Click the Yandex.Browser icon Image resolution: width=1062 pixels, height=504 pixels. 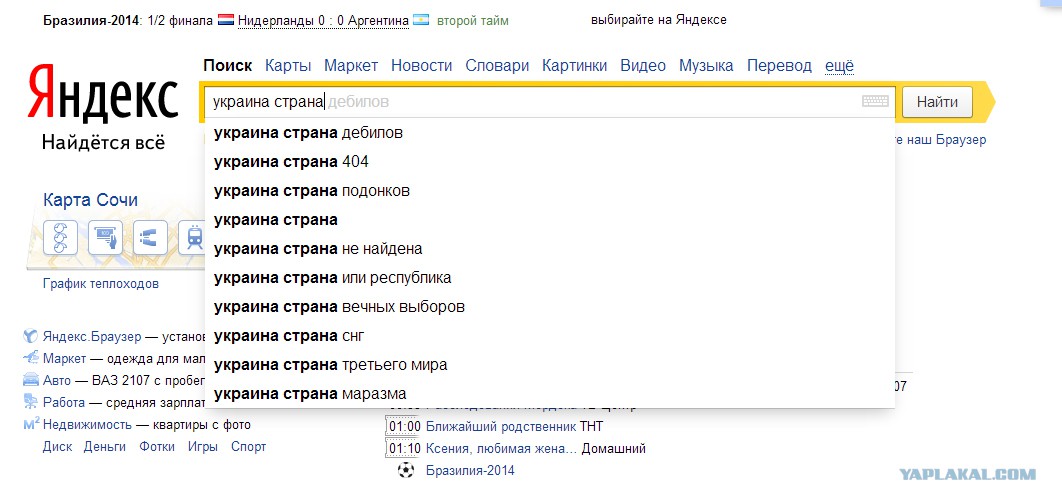[x=30, y=336]
